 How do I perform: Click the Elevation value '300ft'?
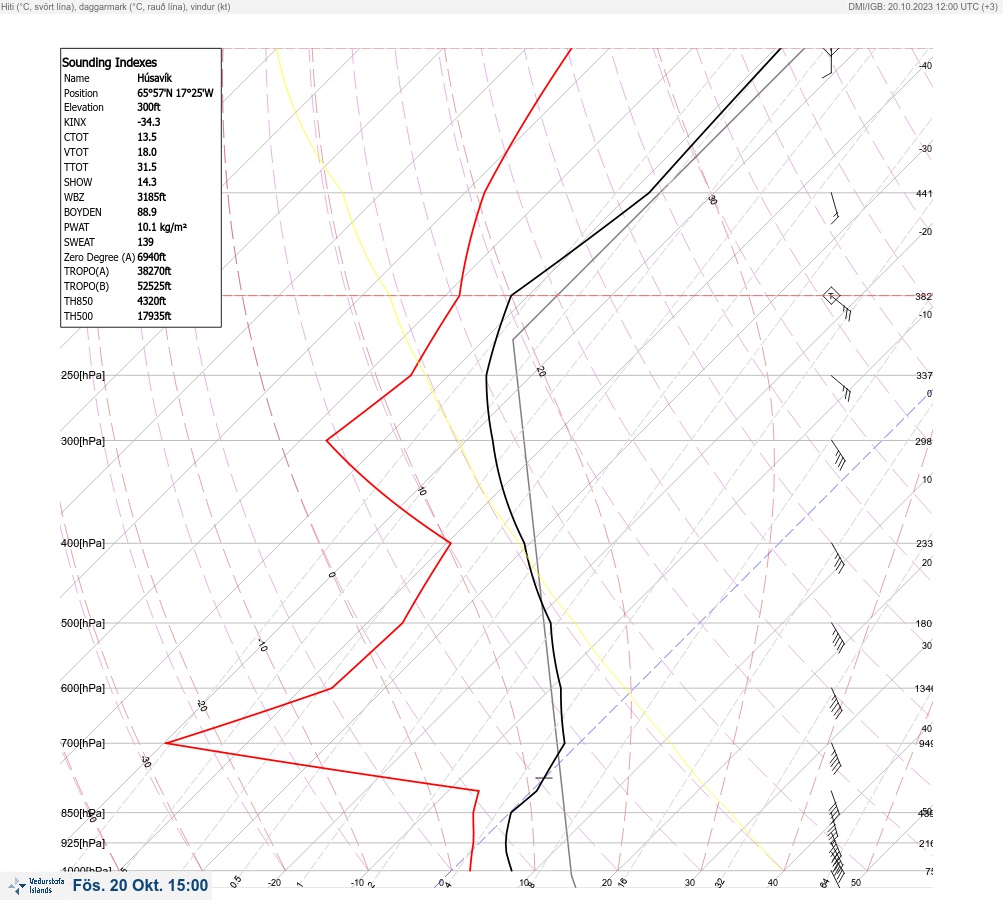[148, 107]
